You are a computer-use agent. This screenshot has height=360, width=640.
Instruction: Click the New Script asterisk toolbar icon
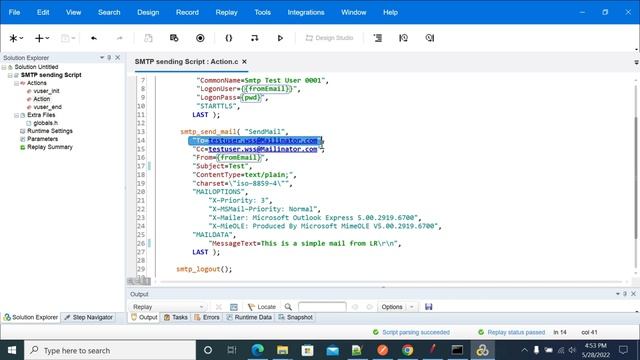point(13,38)
